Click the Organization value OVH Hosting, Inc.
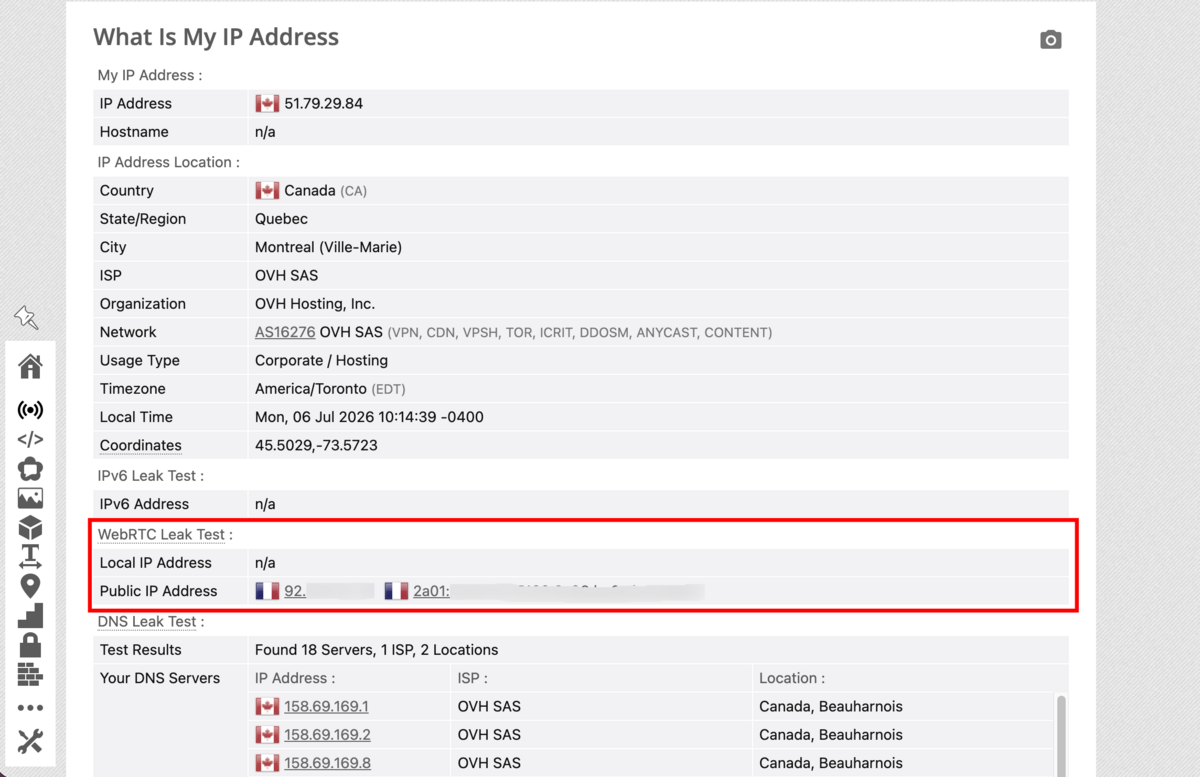This screenshot has height=777, width=1200. 315,304
